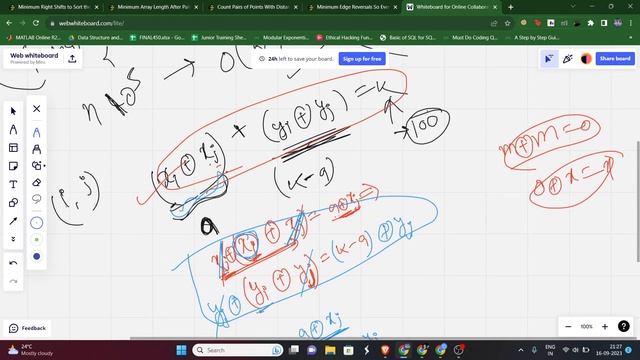This screenshot has width=640, height=360.
Task: Go back to previous page
Action: point(9,23)
